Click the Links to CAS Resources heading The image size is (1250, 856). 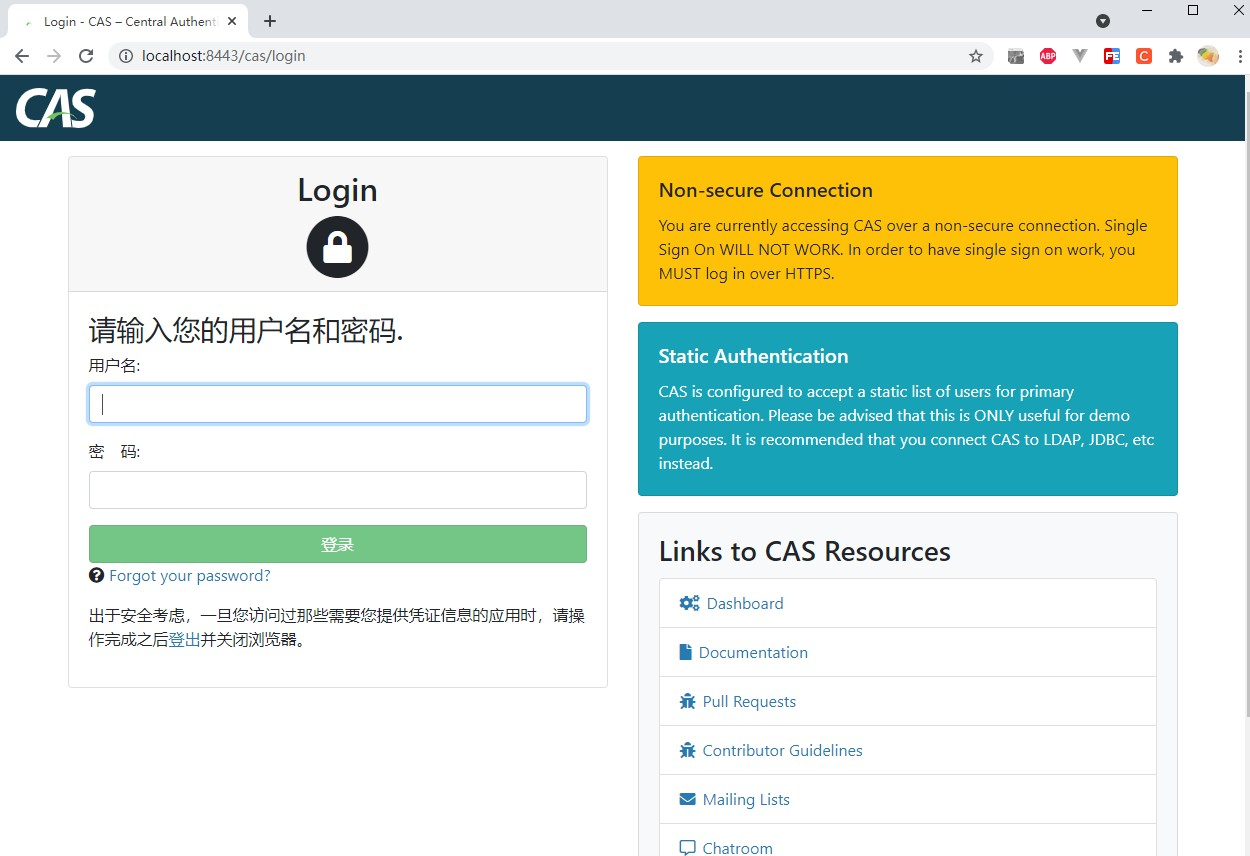pos(805,551)
